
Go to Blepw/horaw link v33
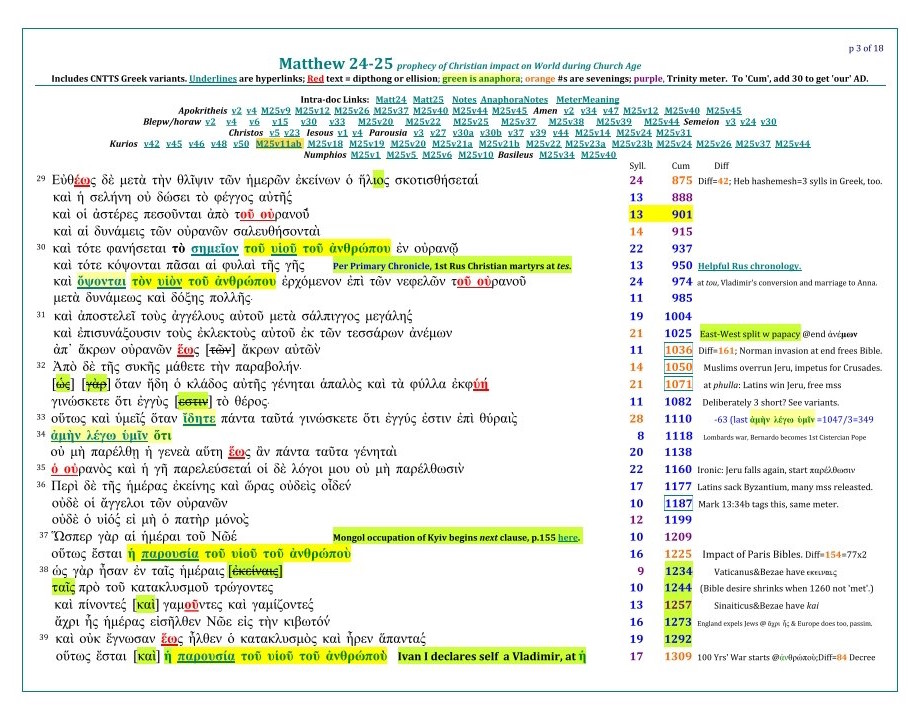point(337,122)
